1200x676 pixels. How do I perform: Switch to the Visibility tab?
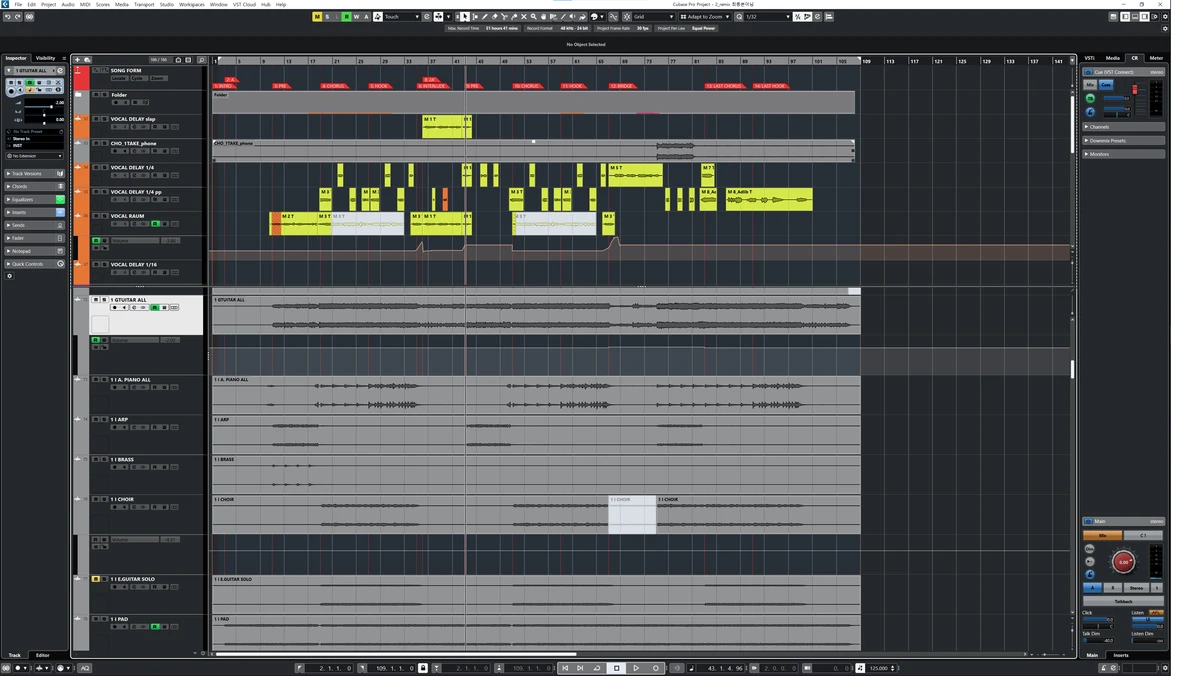click(46, 58)
